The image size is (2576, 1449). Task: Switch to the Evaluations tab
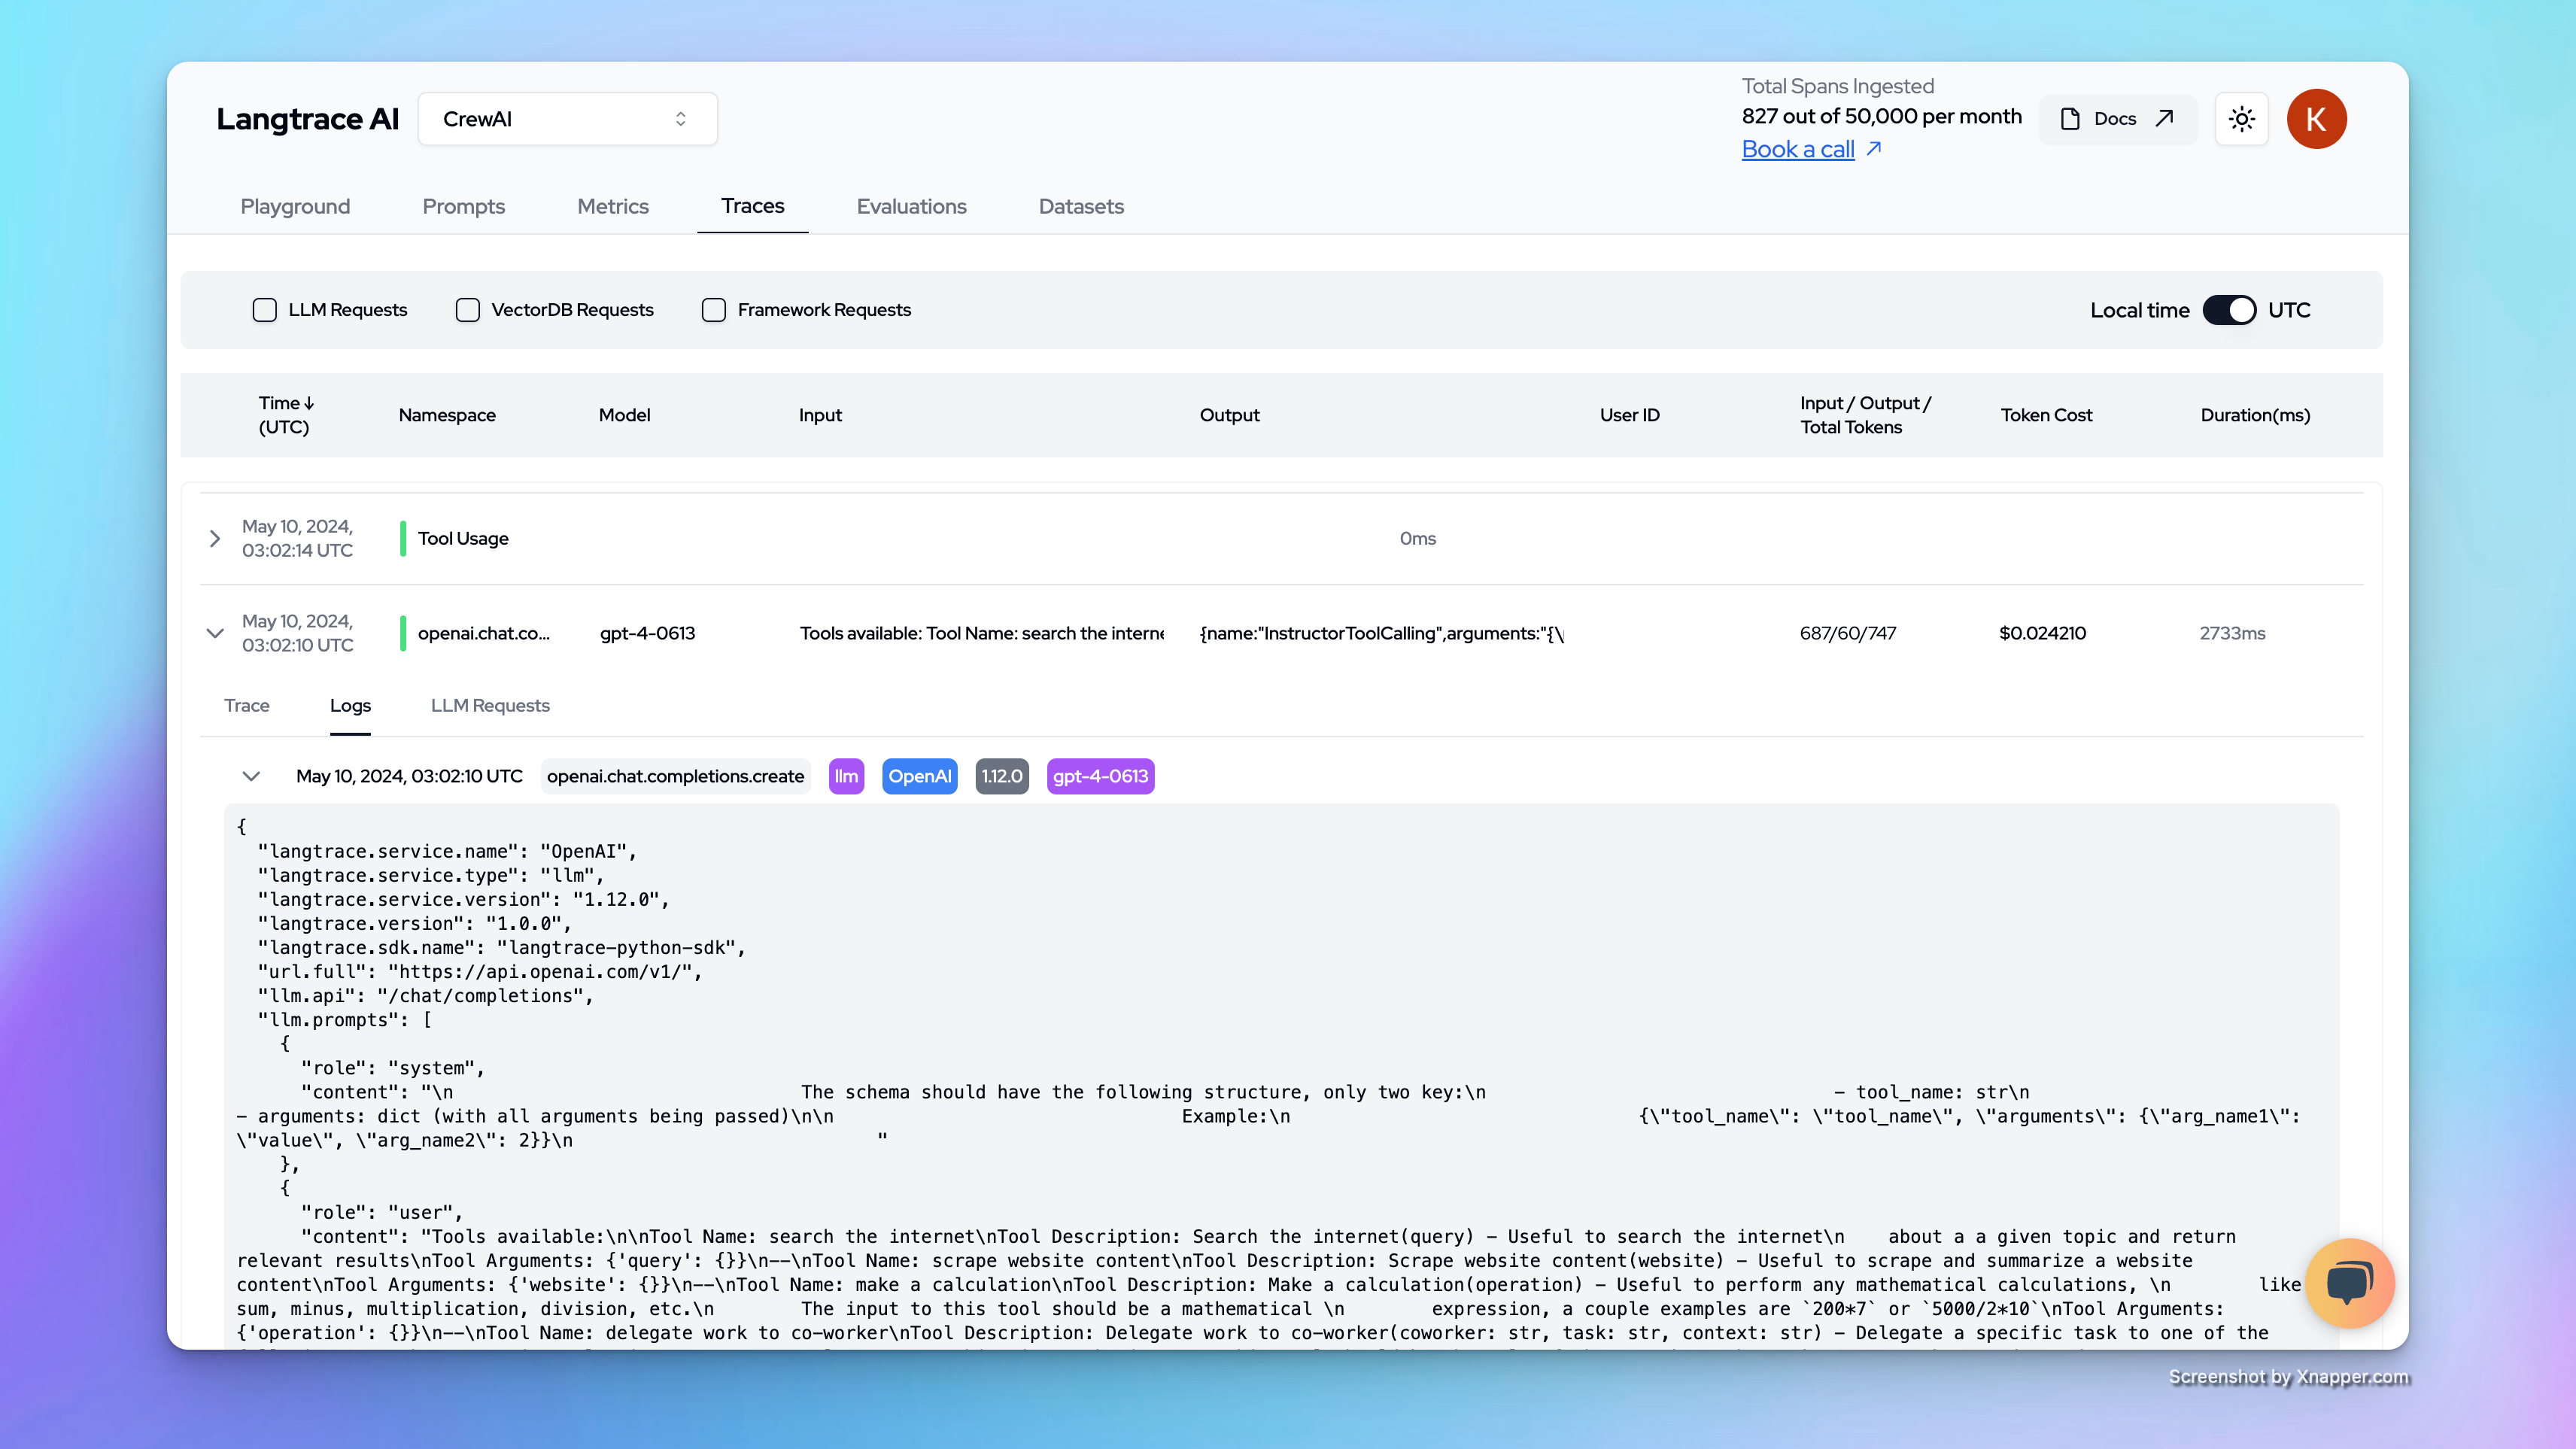(x=911, y=207)
